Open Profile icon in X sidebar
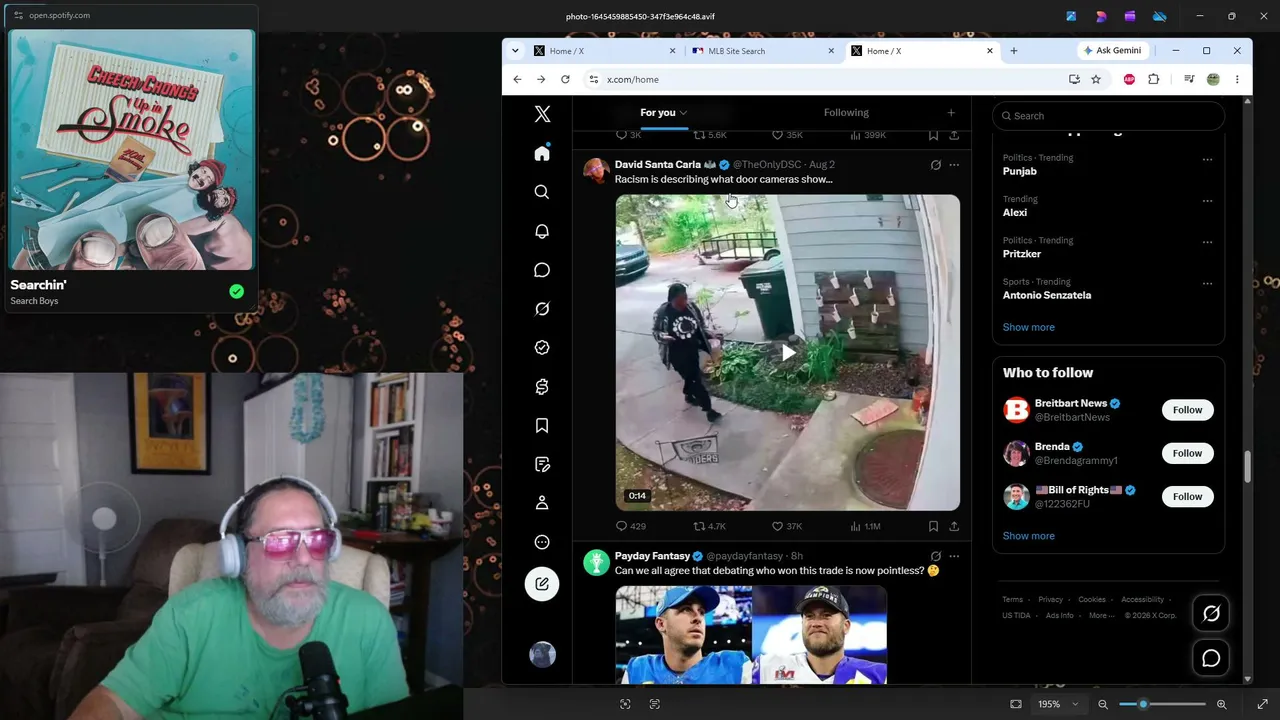The width and height of the screenshot is (1280, 720). [x=542, y=503]
